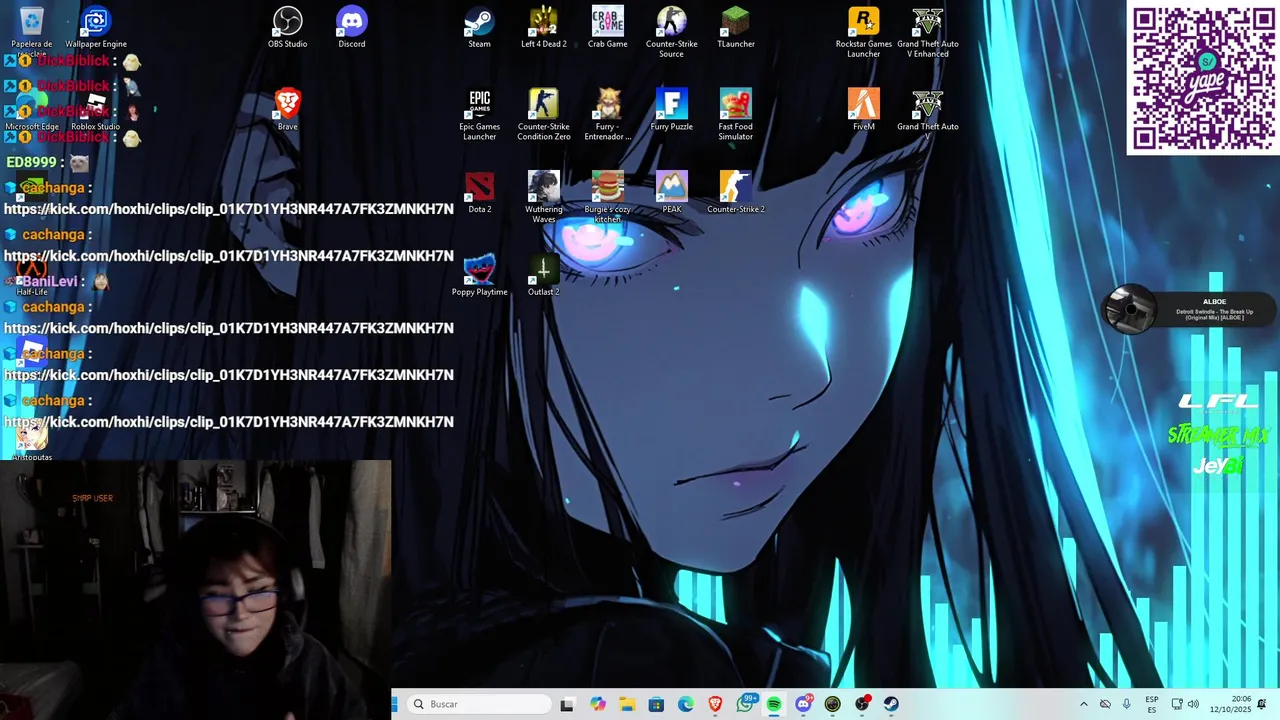Select the Furry Puzzle desktop icon
The image size is (1280, 720).
click(x=672, y=110)
